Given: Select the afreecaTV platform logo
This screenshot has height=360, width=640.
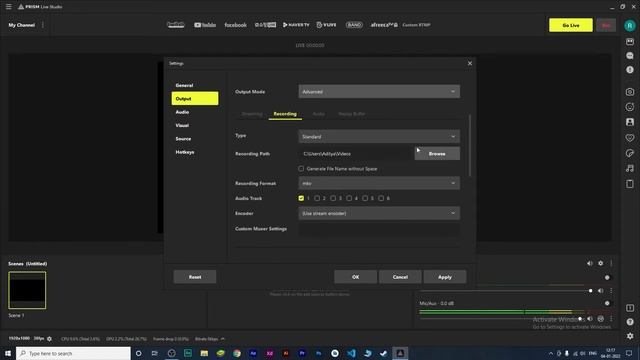Looking at the screenshot, I should (384, 25).
